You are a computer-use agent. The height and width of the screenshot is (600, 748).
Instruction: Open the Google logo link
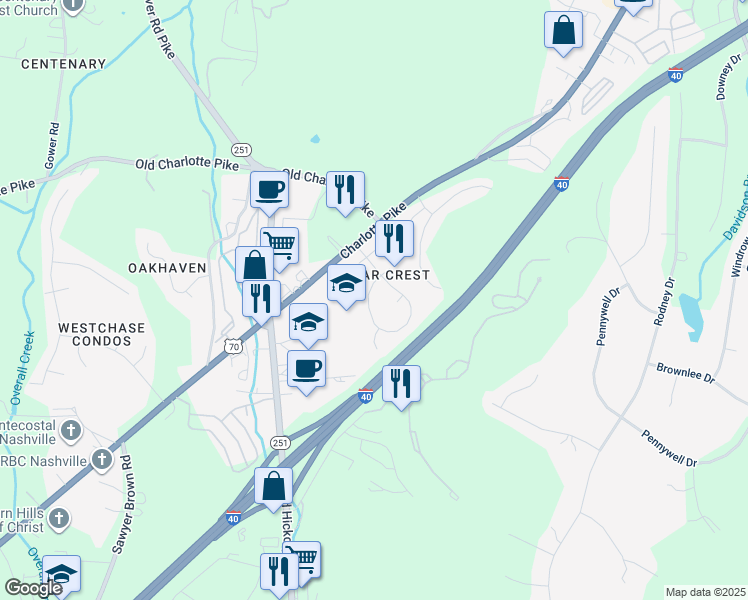[x=33, y=588]
